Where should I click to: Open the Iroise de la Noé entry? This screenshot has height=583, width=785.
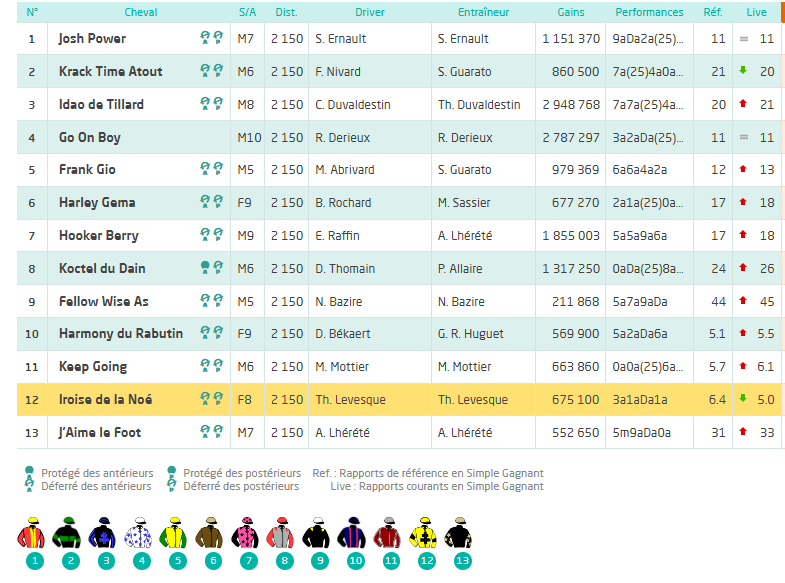pyautogui.click(x=105, y=399)
